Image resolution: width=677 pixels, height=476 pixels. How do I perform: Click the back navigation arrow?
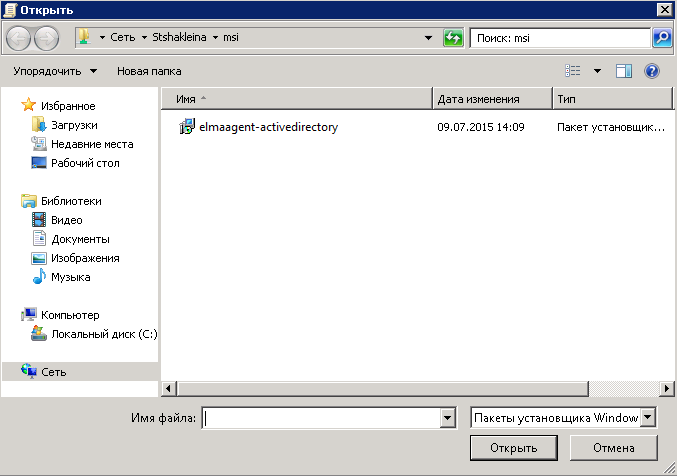(20, 38)
